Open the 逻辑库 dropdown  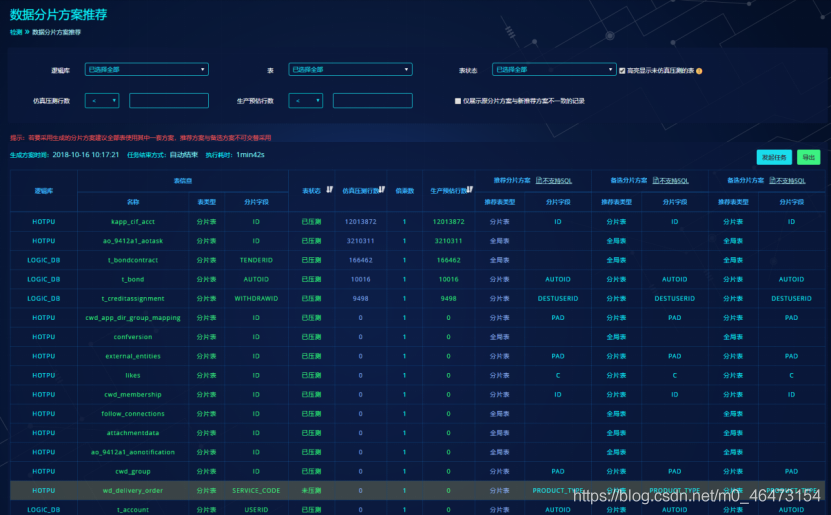point(147,69)
